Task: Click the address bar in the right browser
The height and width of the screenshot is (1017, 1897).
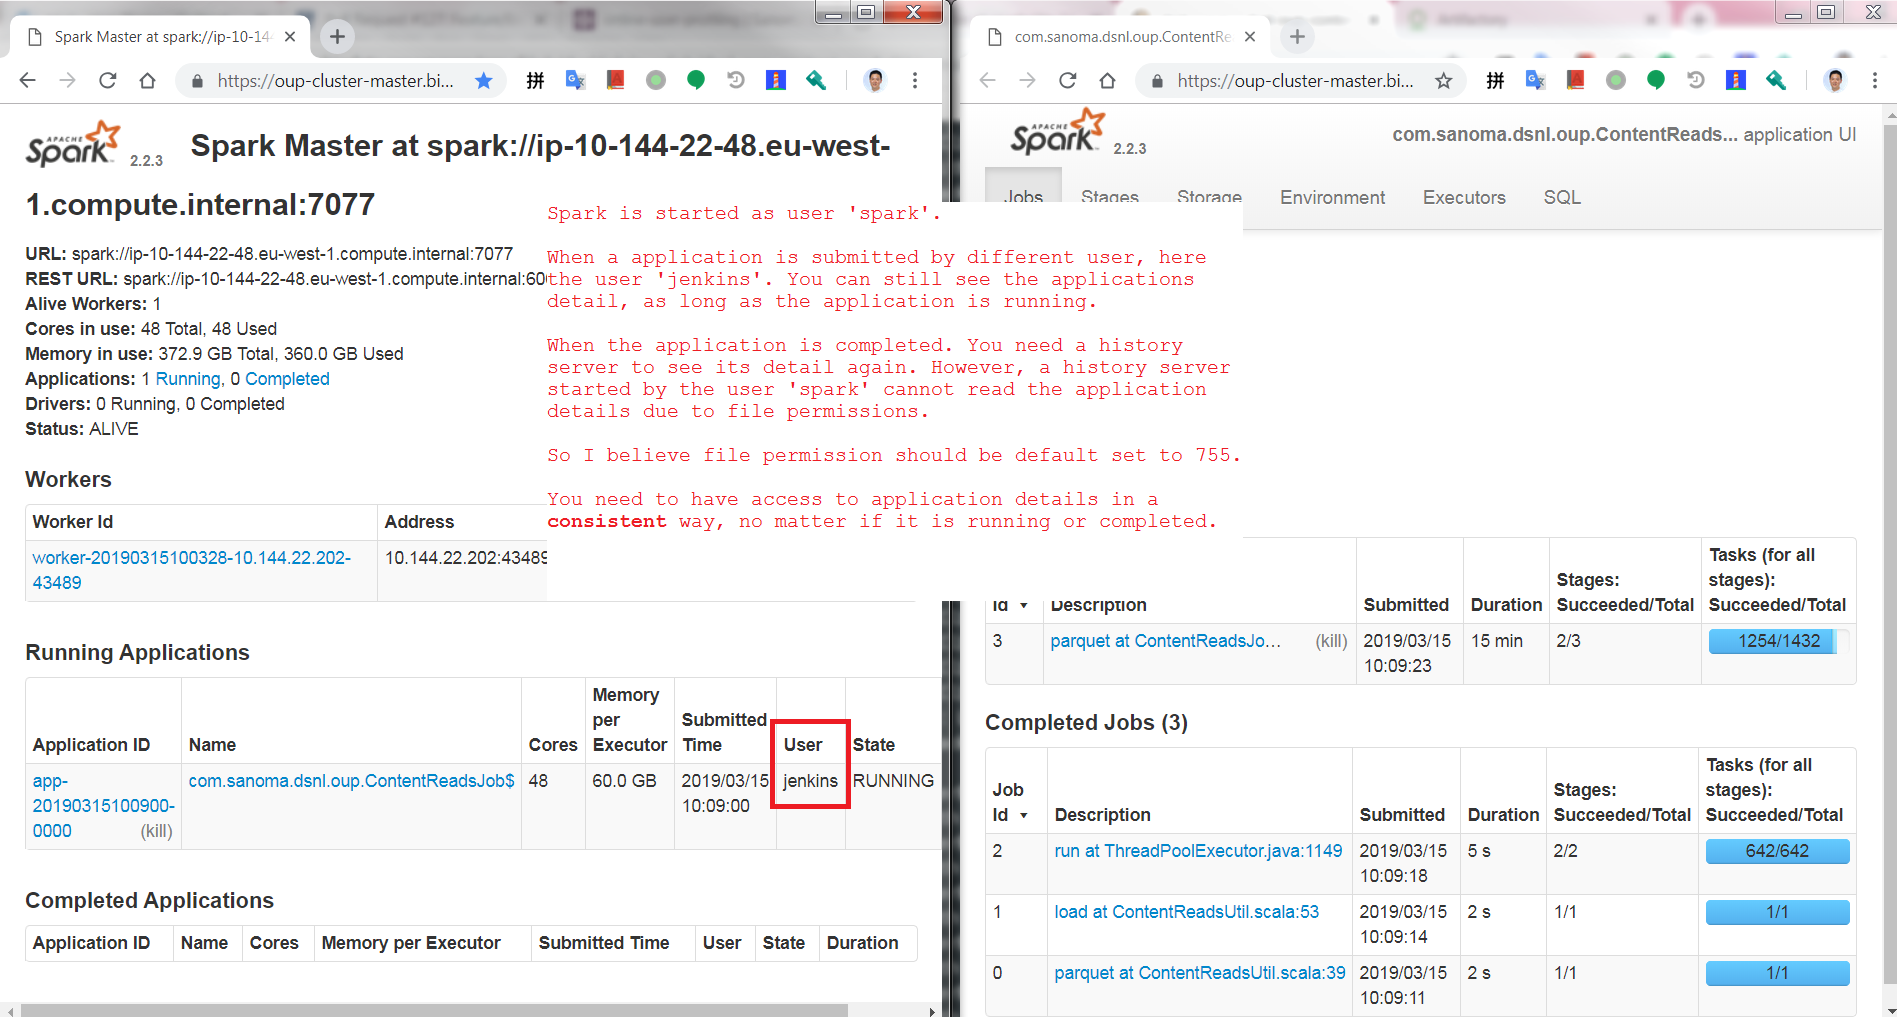Action: click(x=1296, y=81)
